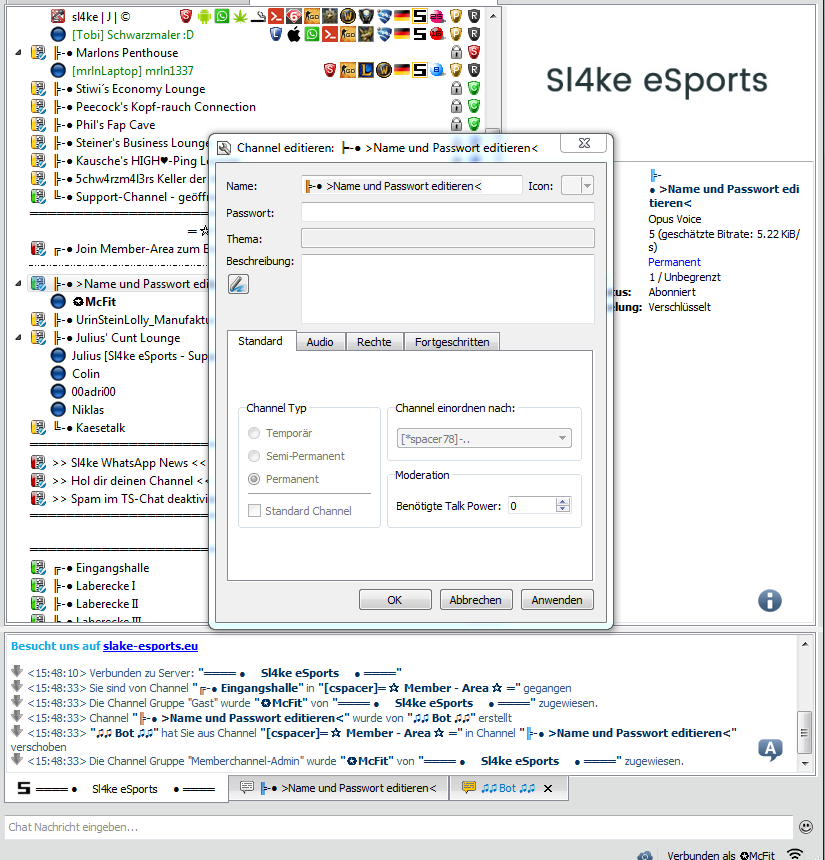Switch to the Audio tab
The height and width of the screenshot is (860, 825).
320,342
